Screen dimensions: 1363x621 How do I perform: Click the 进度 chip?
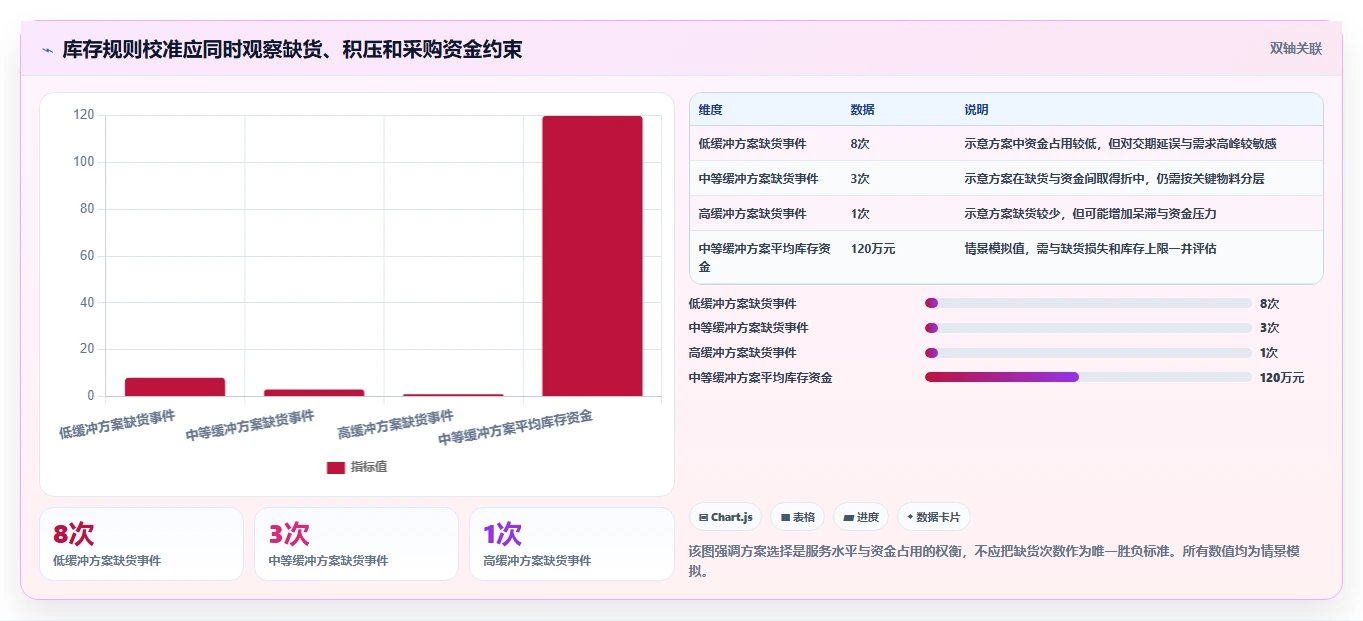[x=861, y=517]
